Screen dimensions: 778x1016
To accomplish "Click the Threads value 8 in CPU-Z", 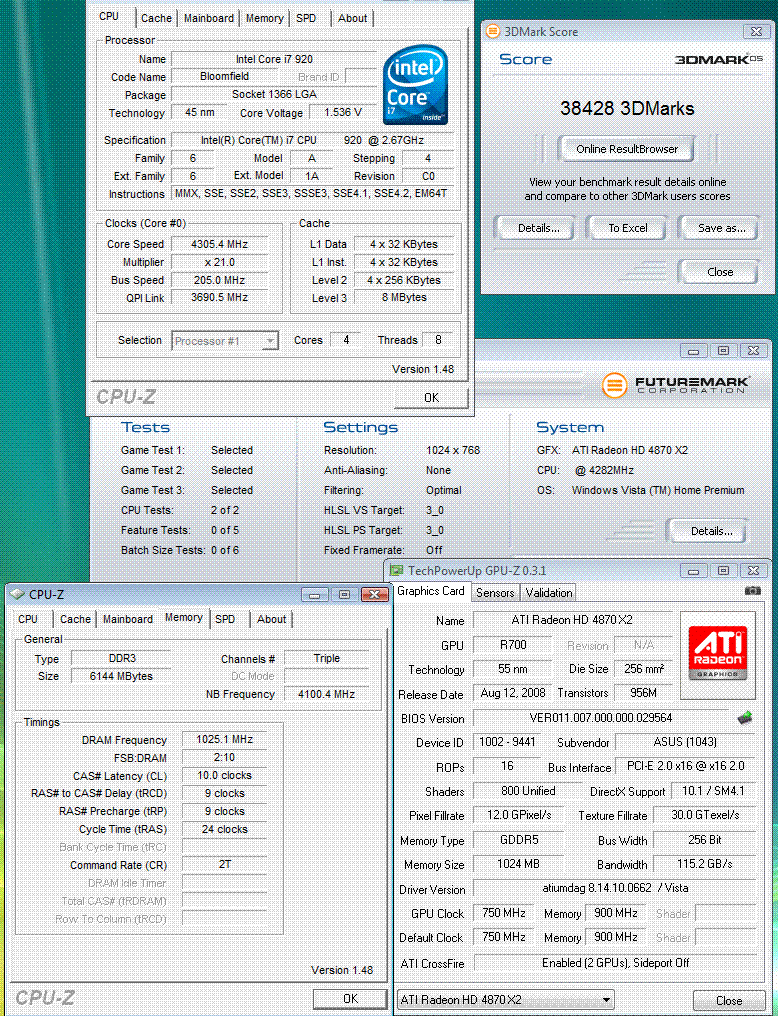I will 439,340.
